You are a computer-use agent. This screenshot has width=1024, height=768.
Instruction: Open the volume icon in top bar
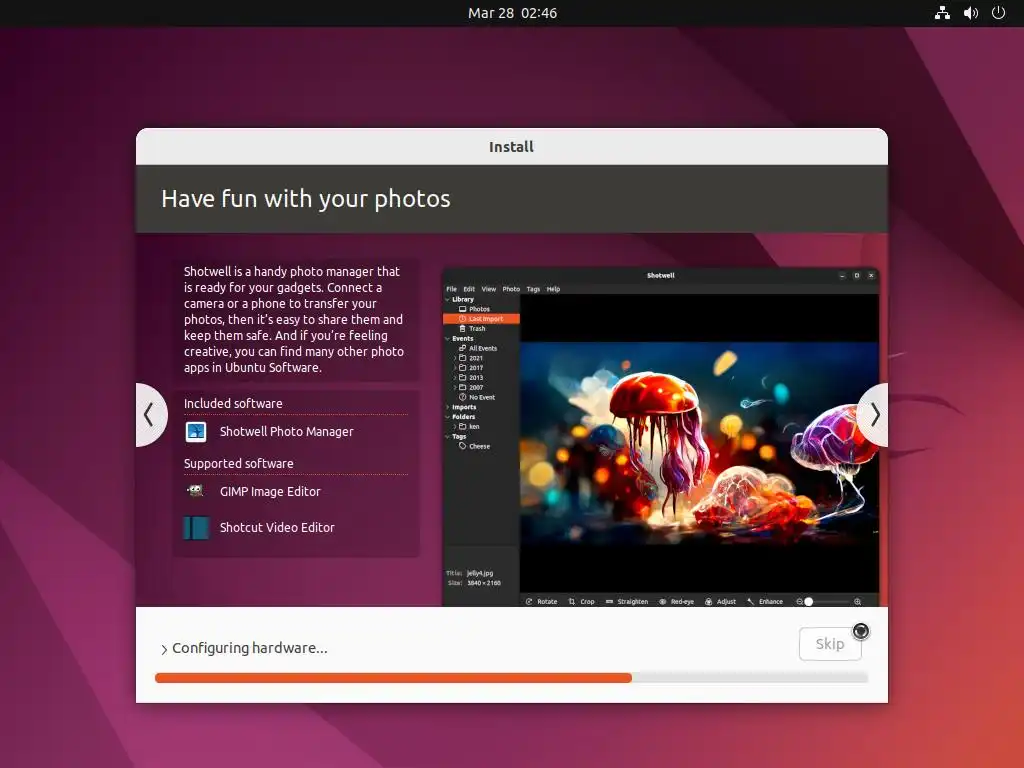[971, 13]
